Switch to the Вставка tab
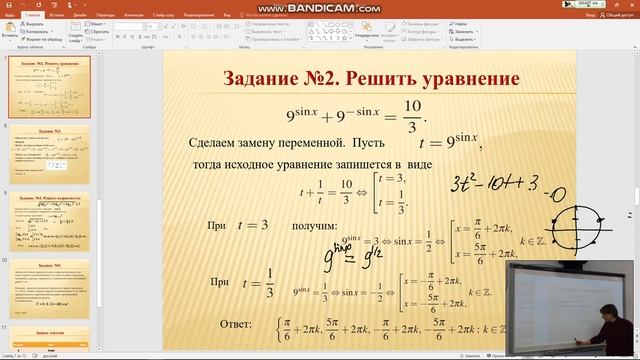This screenshot has width=640, height=360. 56,15
